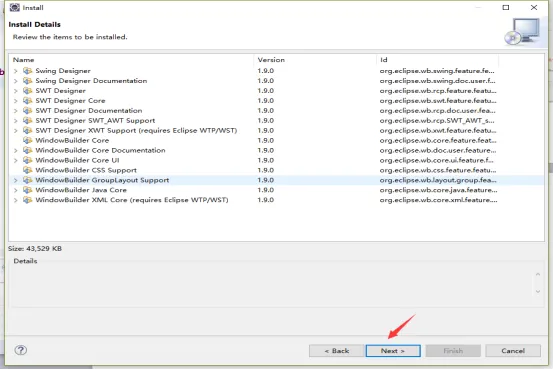Click the SWT Designer SWT_AWT Support icon
This screenshot has height=370, width=554.
[x=28, y=120]
